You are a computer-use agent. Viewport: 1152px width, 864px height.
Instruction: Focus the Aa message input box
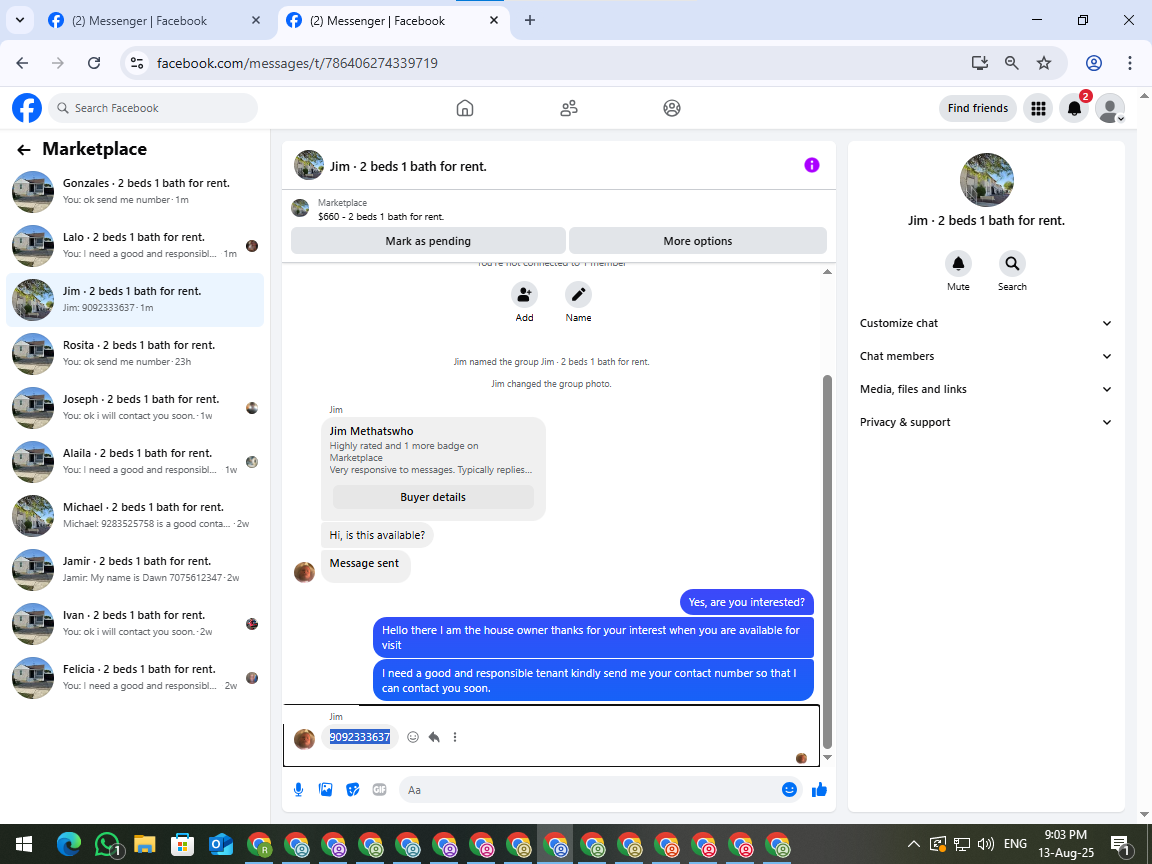[x=588, y=790]
